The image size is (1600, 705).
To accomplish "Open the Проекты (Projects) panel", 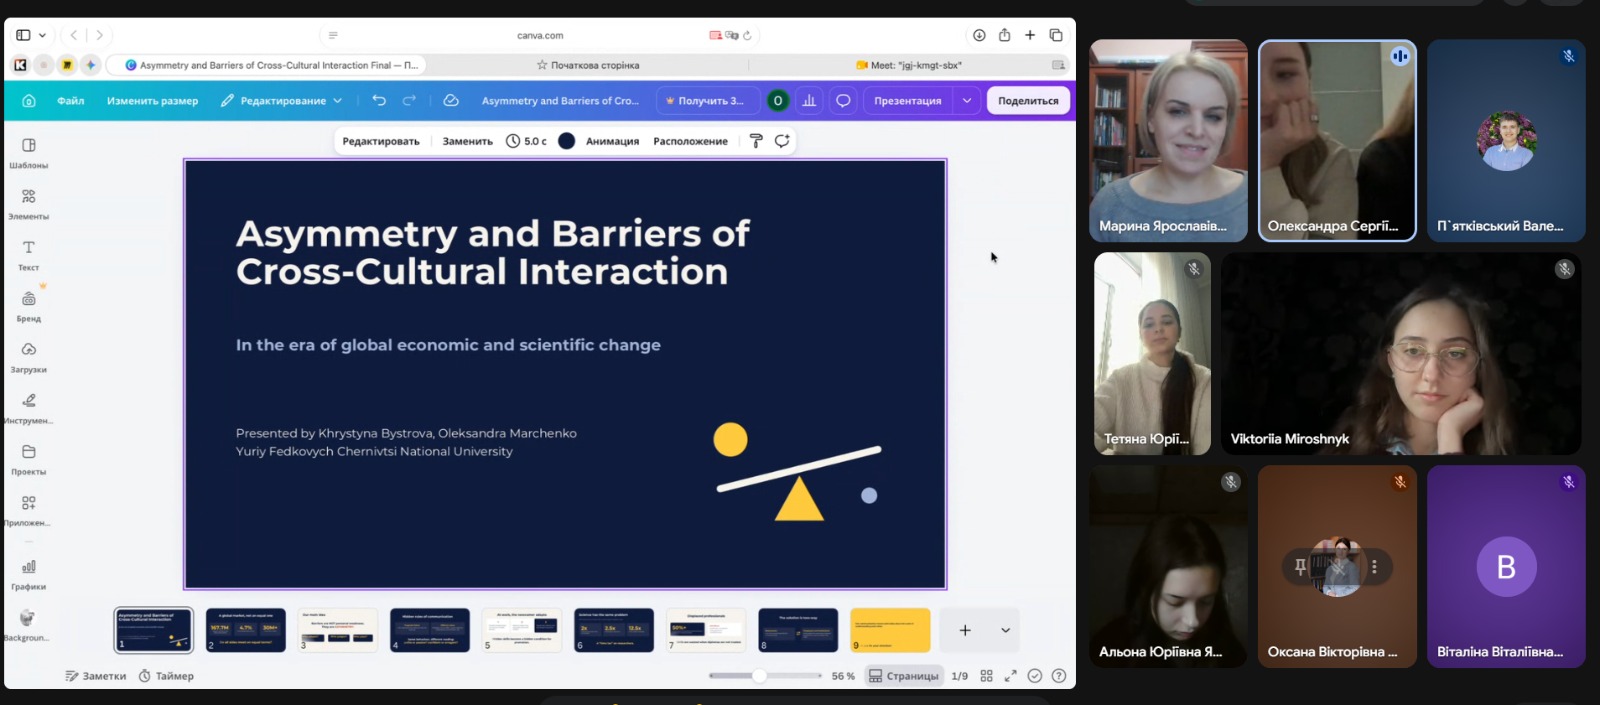I will pyautogui.click(x=29, y=458).
